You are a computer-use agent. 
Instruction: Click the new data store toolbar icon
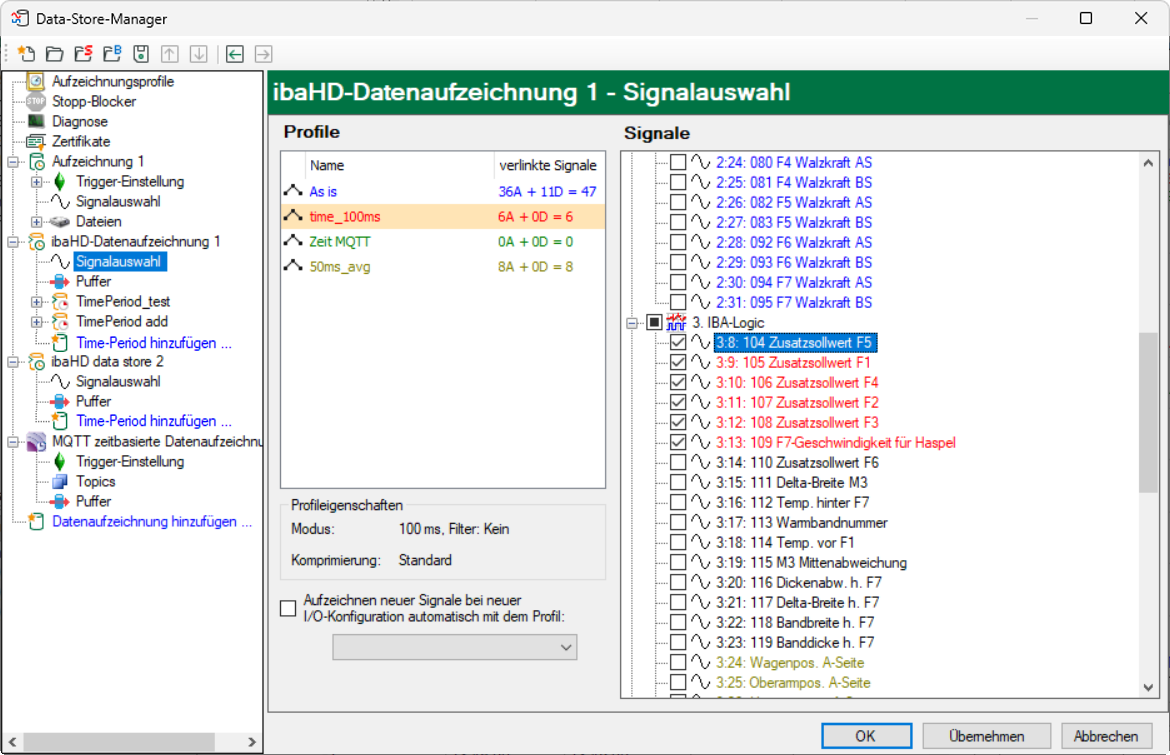pos(26,54)
